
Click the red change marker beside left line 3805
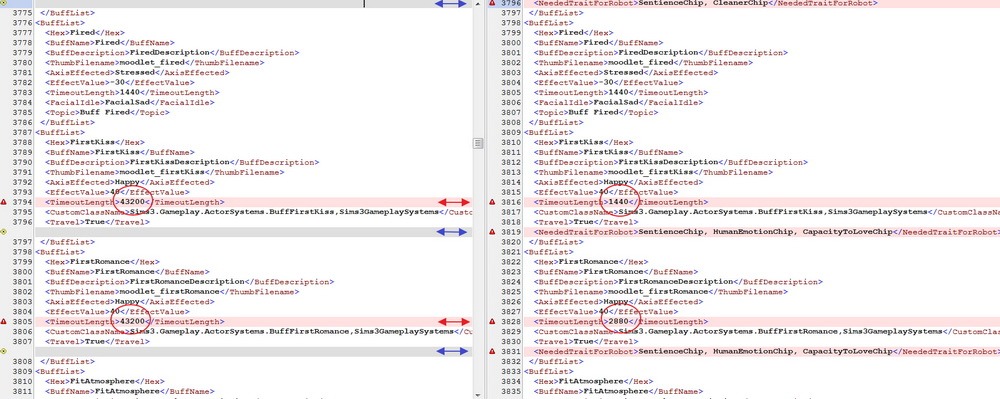4,322
